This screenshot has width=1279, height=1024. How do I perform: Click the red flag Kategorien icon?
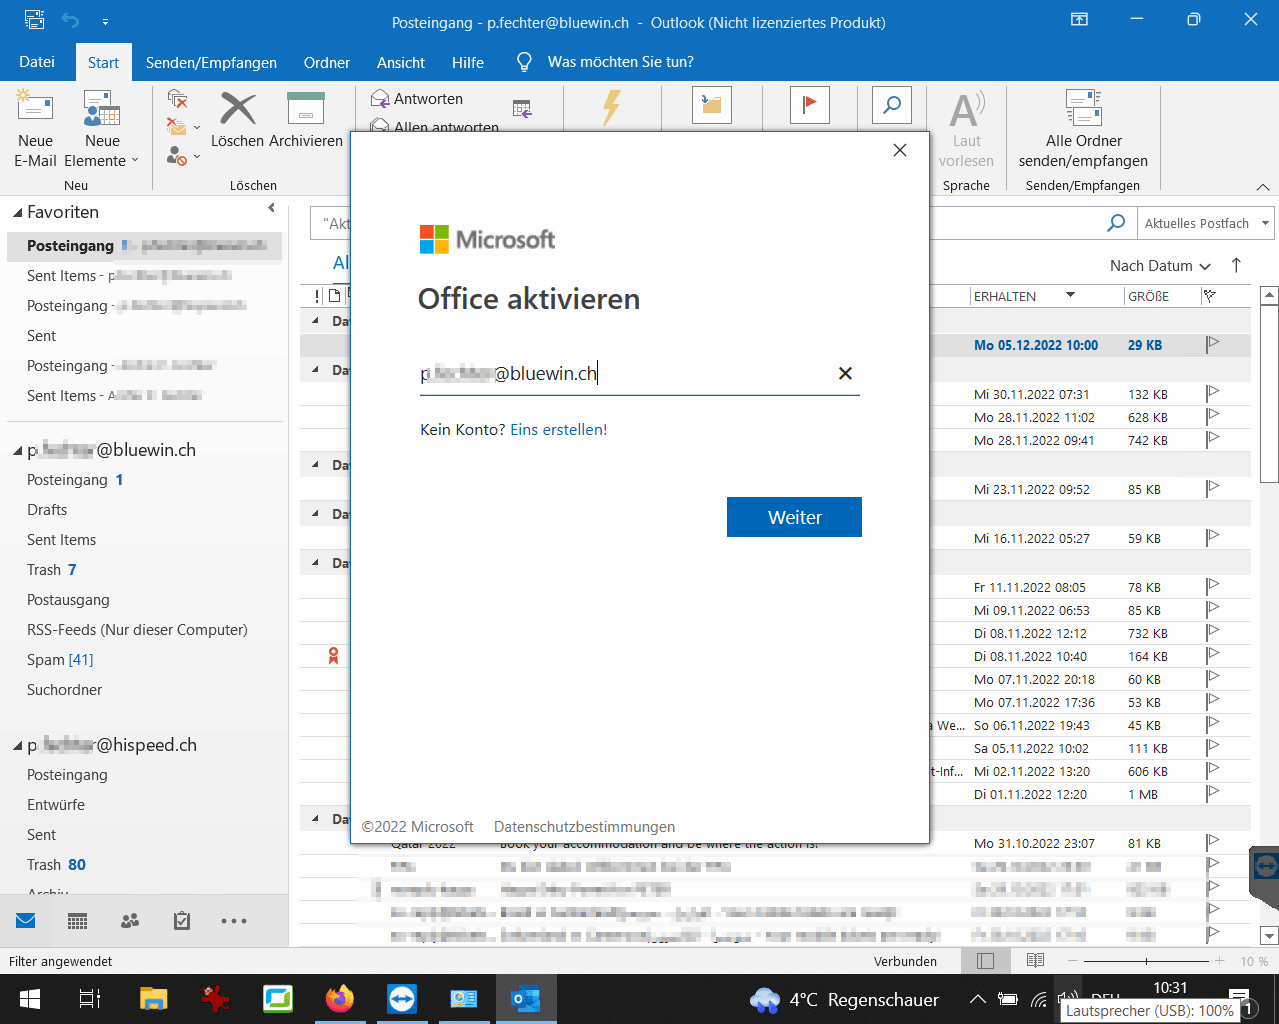point(810,105)
